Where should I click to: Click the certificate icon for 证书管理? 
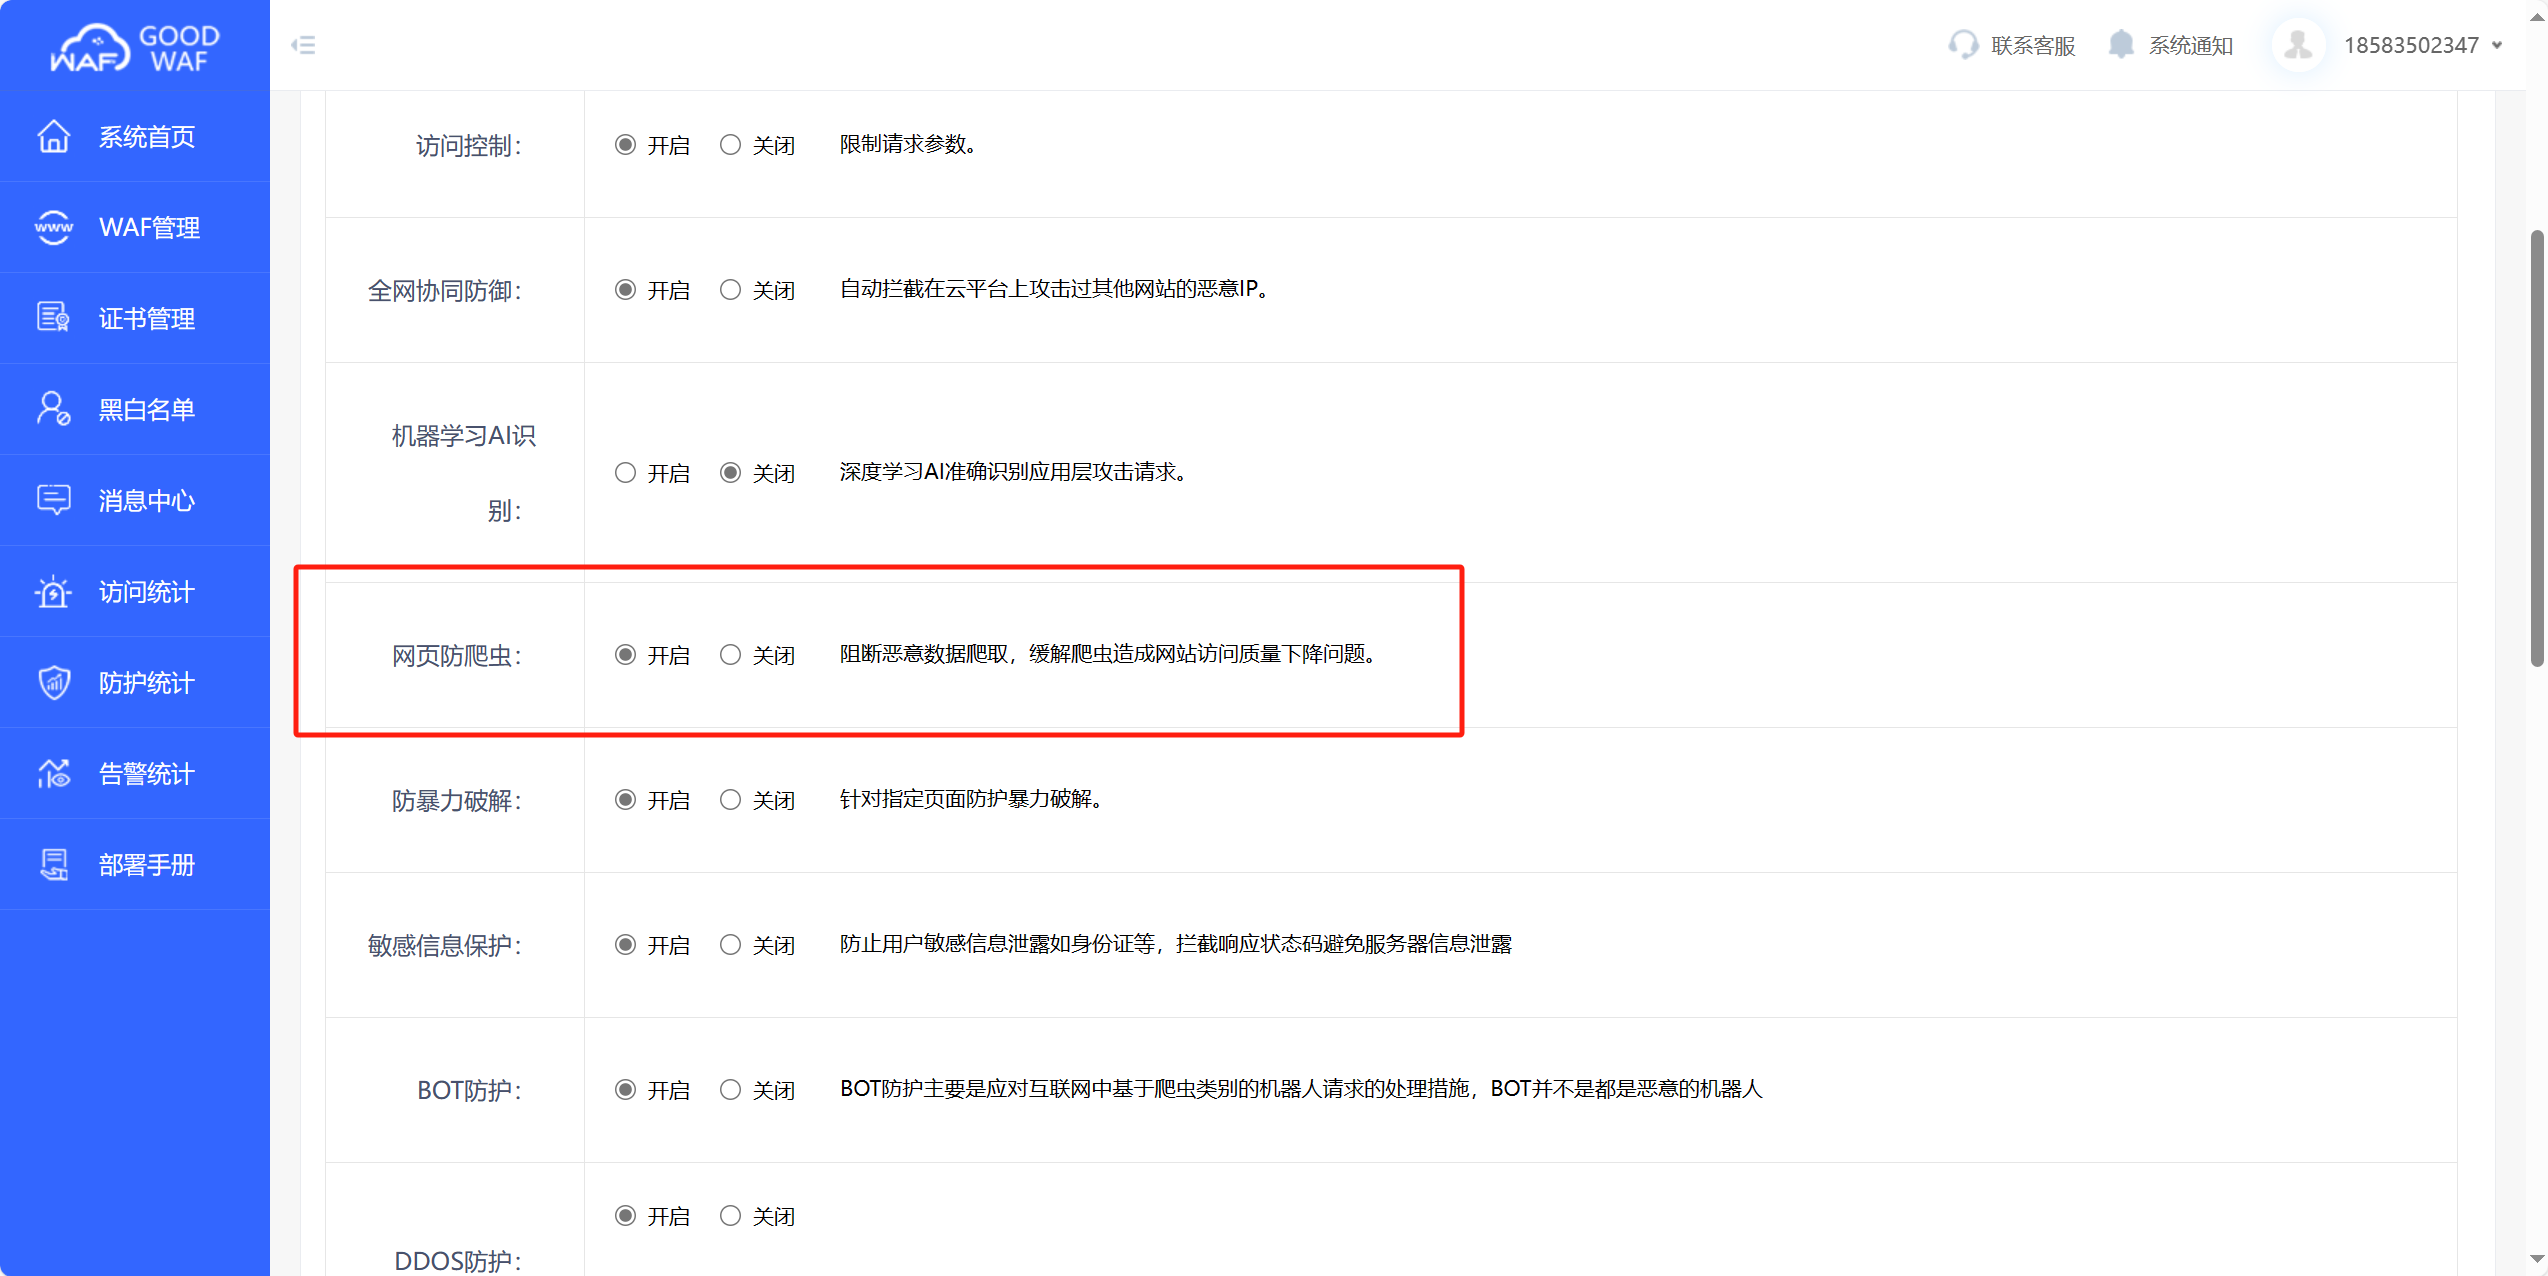[x=54, y=318]
